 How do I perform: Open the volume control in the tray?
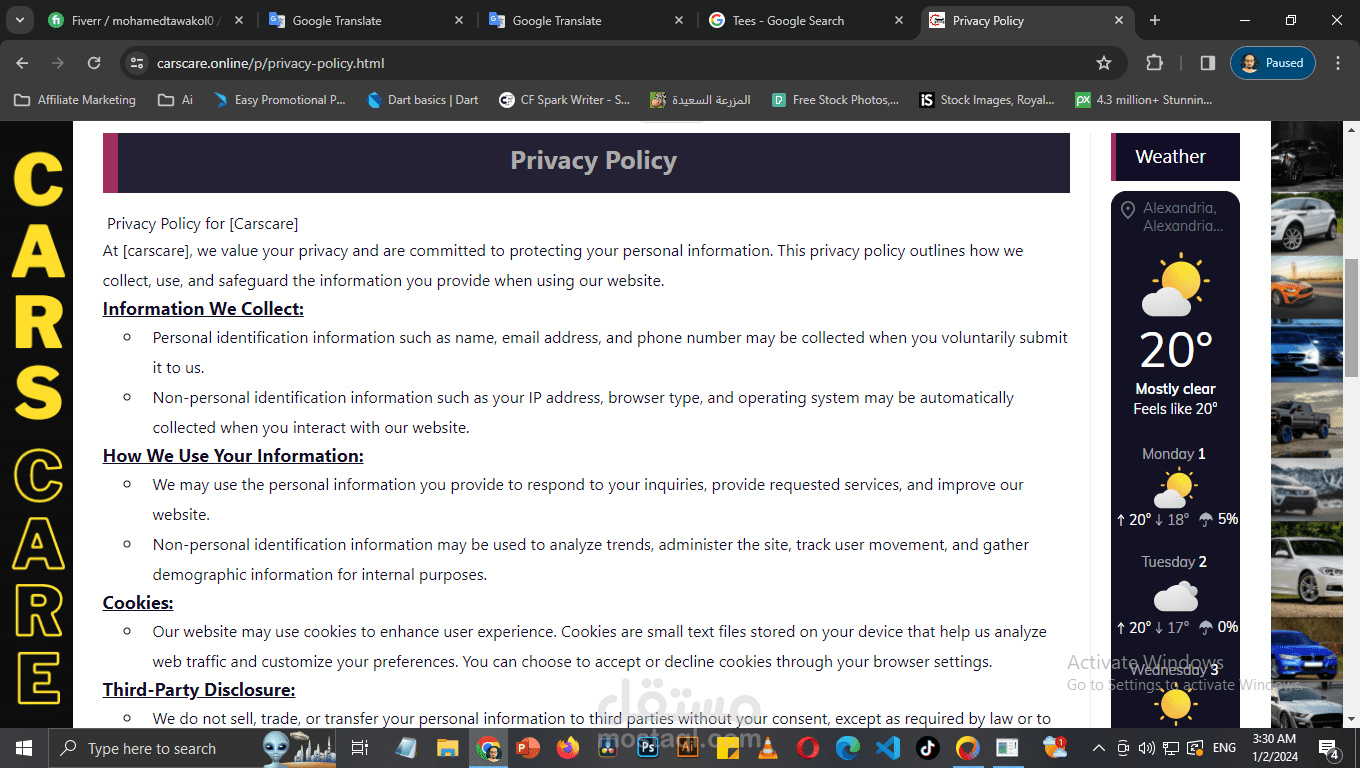coord(1146,748)
